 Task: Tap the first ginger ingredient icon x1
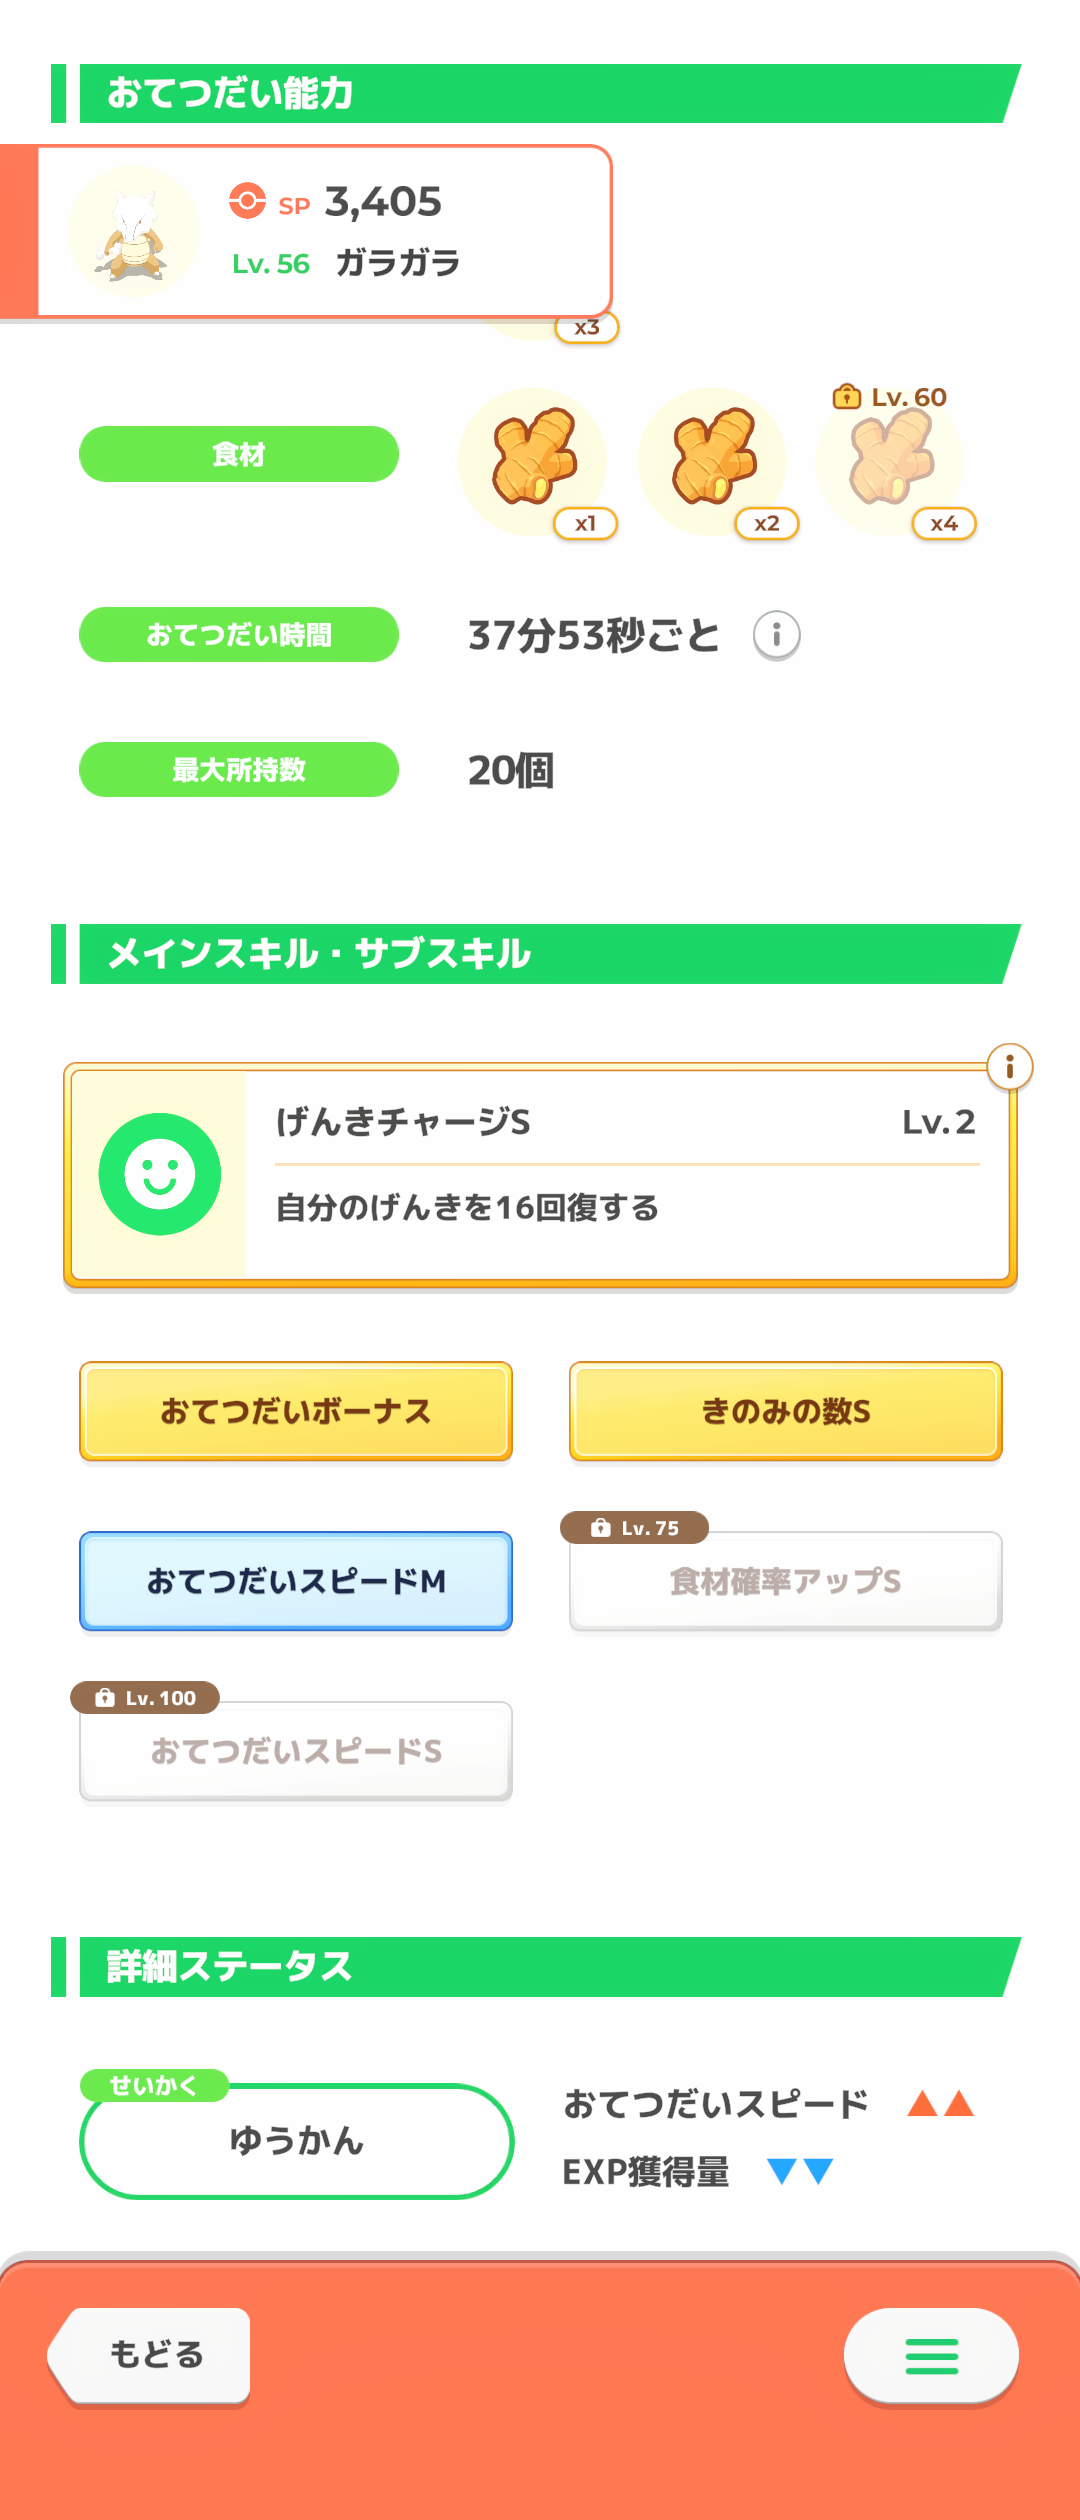tap(533, 460)
